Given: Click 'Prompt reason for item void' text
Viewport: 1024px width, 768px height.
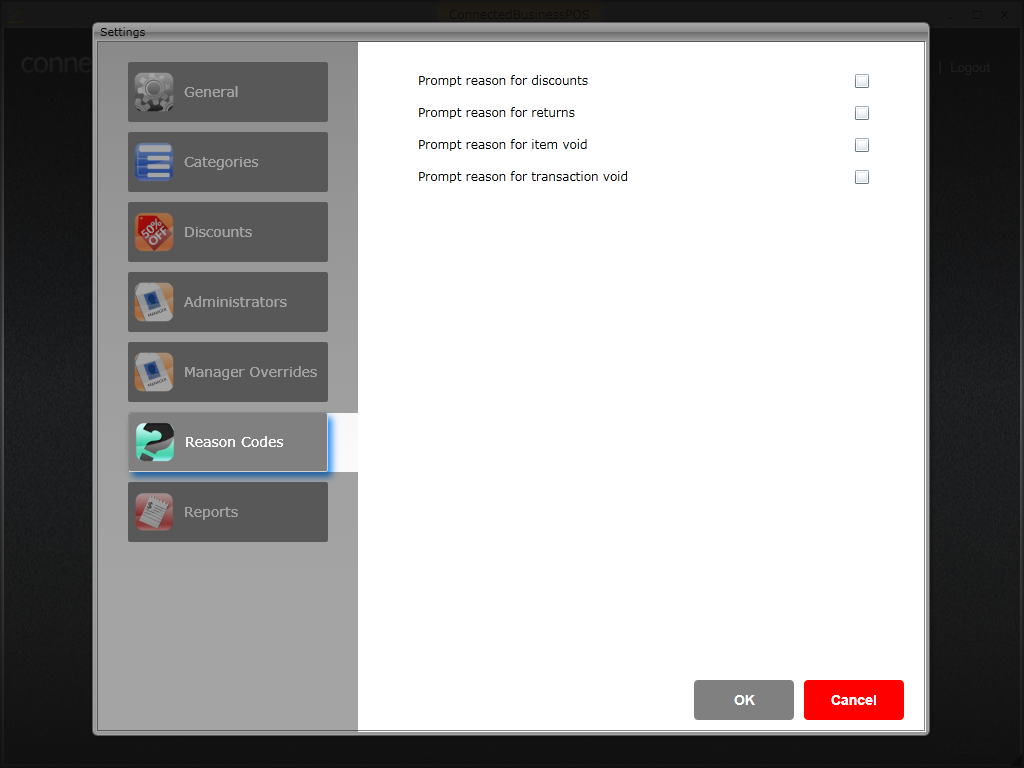Looking at the screenshot, I should pos(502,144).
